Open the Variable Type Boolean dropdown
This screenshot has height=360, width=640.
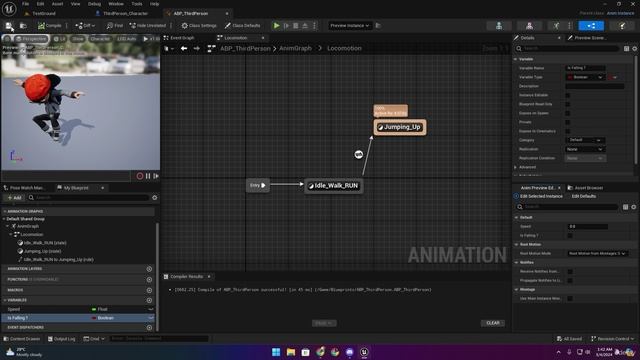[x=585, y=77]
